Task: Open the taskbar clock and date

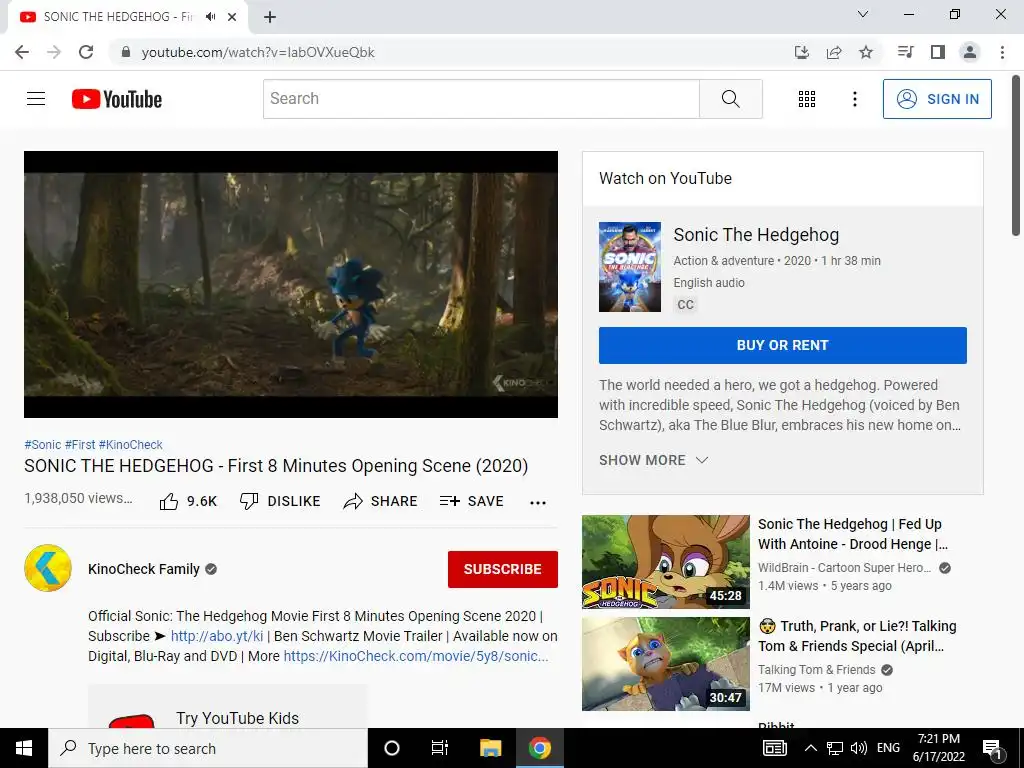Action: point(938,748)
